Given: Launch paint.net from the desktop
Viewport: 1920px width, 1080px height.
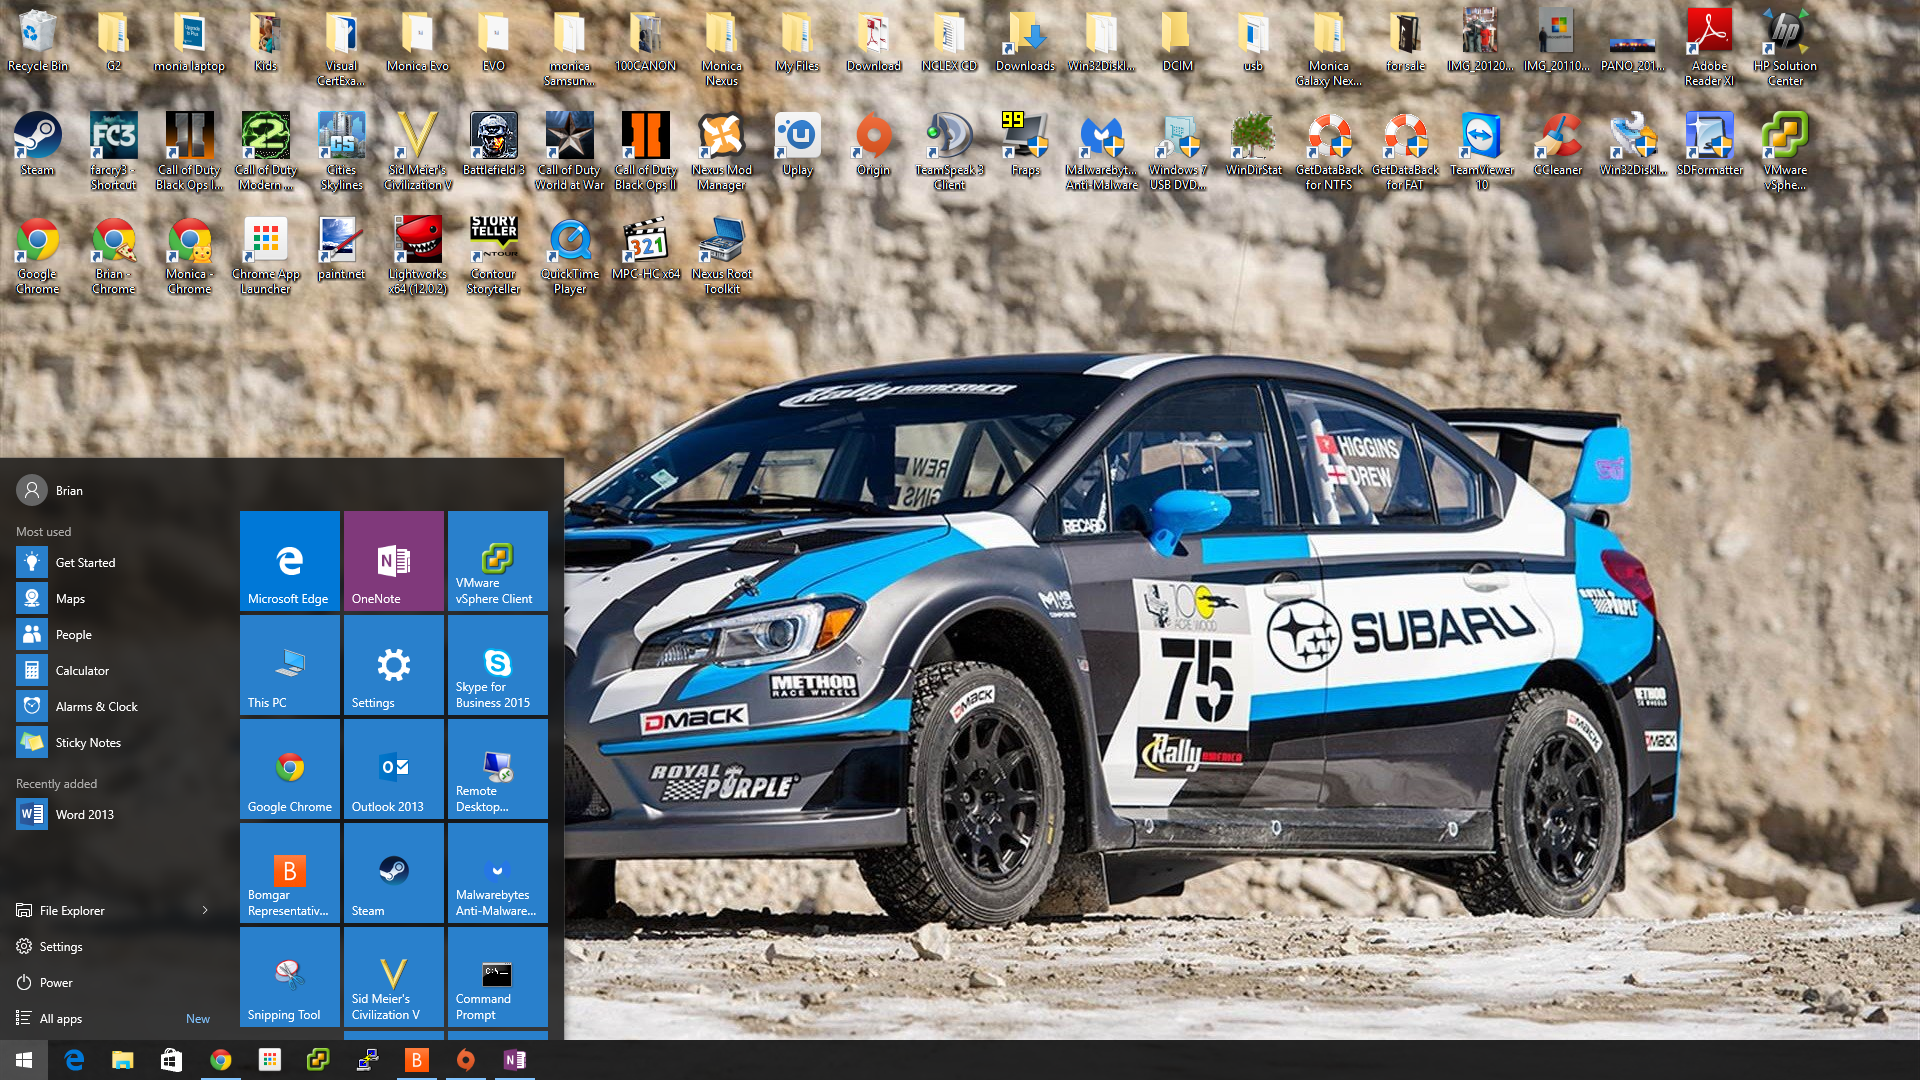Looking at the screenshot, I should [x=342, y=250].
